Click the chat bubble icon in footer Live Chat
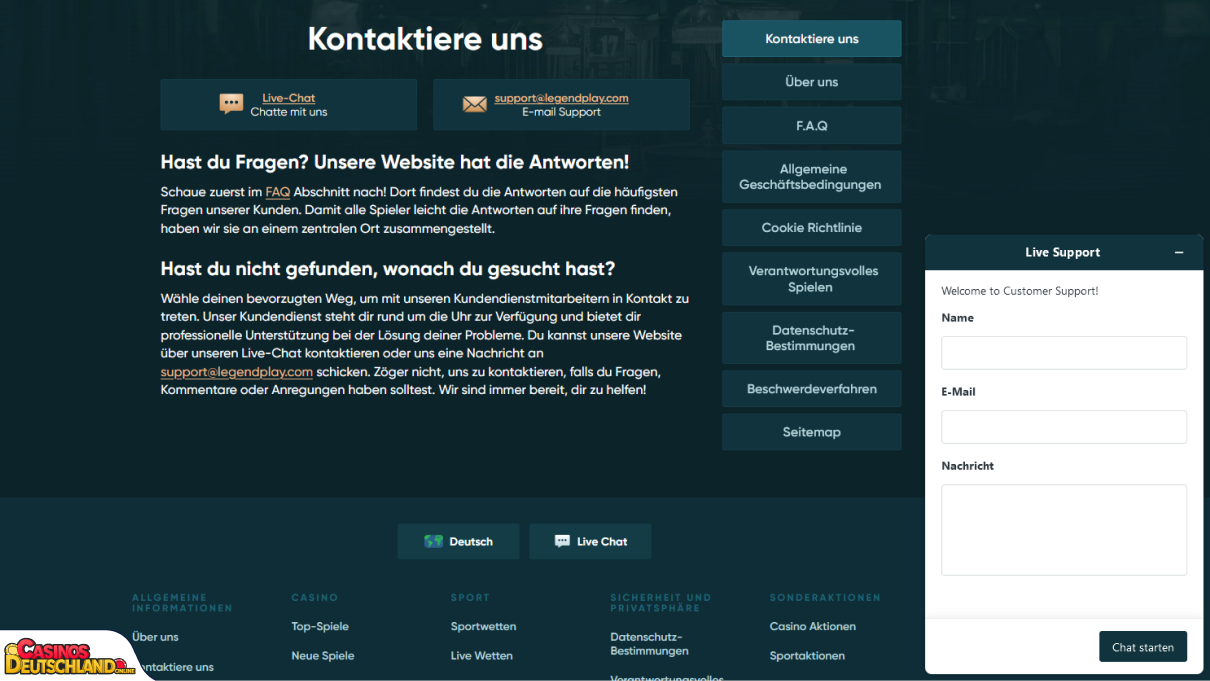This screenshot has width=1210, height=681. click(562, 541)
